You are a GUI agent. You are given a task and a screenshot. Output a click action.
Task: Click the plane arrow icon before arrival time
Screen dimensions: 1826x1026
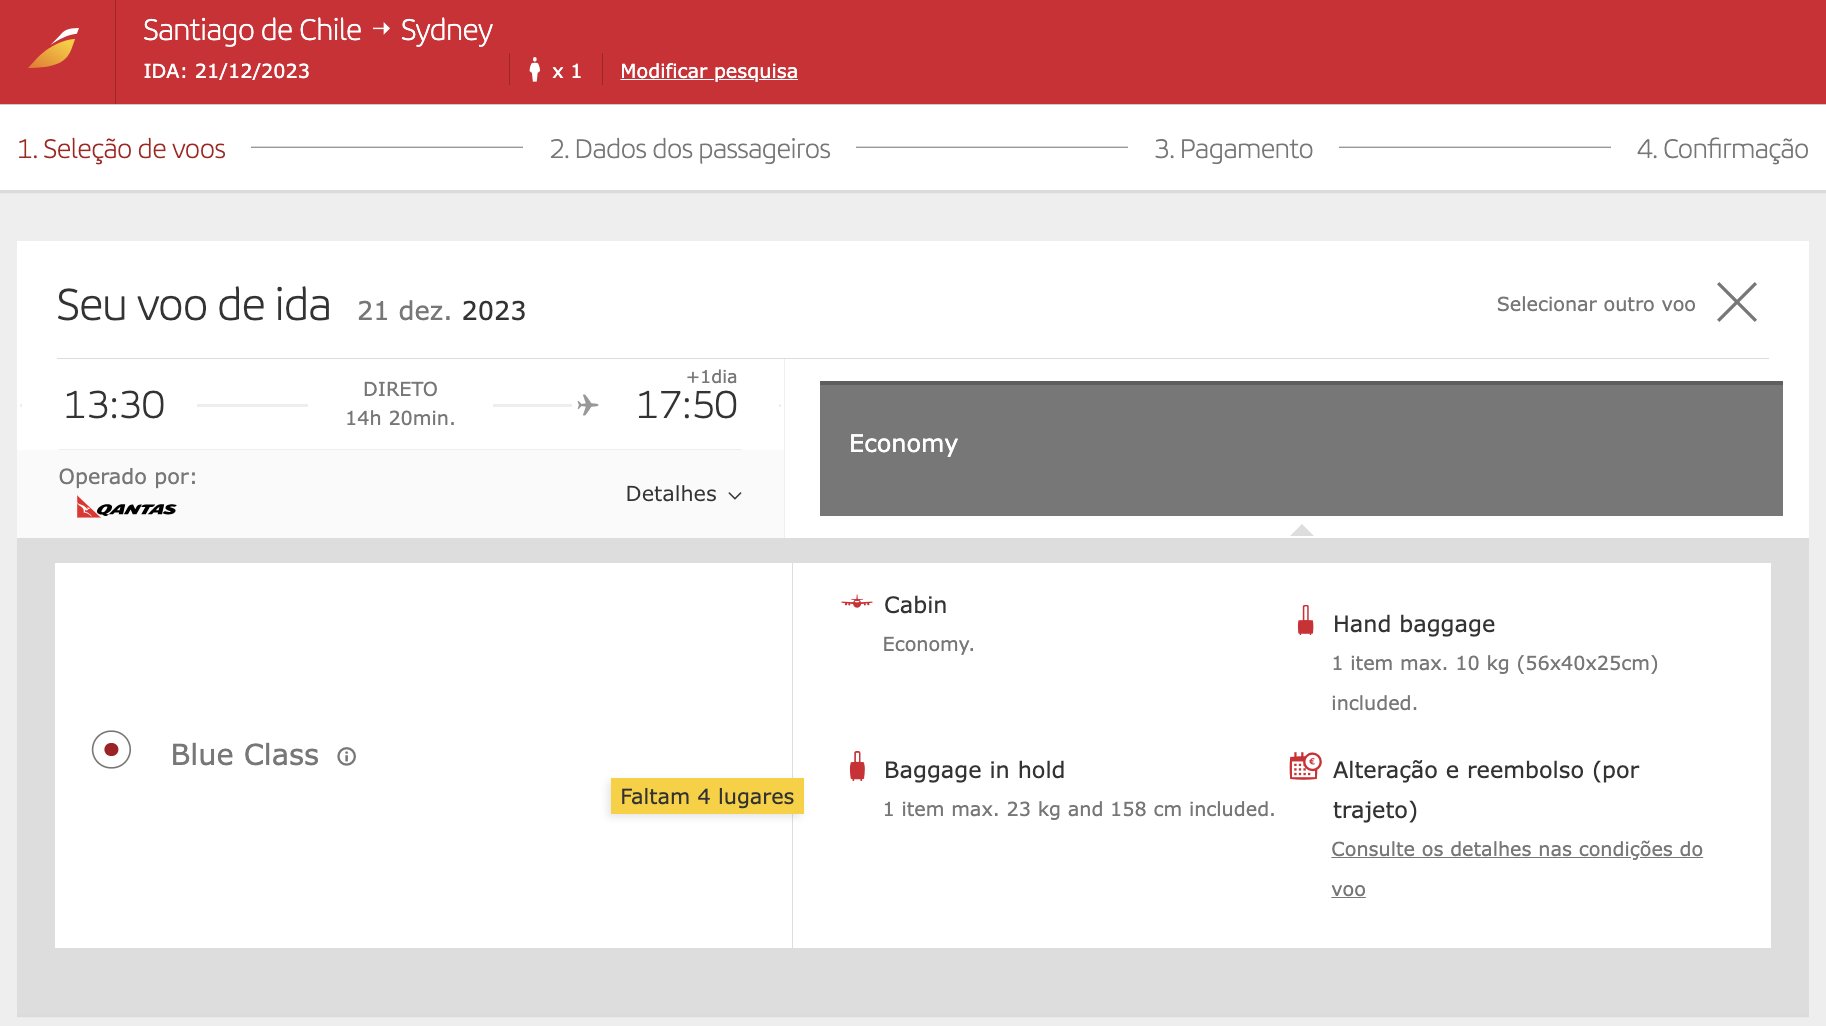click(x=588, y=405)
